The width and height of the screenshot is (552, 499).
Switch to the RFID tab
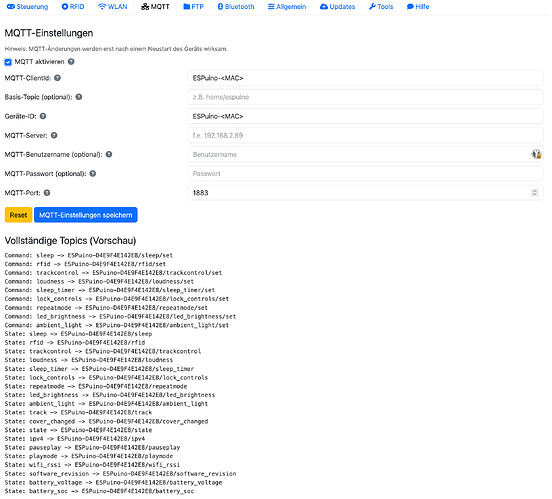(x=73, y=7)
